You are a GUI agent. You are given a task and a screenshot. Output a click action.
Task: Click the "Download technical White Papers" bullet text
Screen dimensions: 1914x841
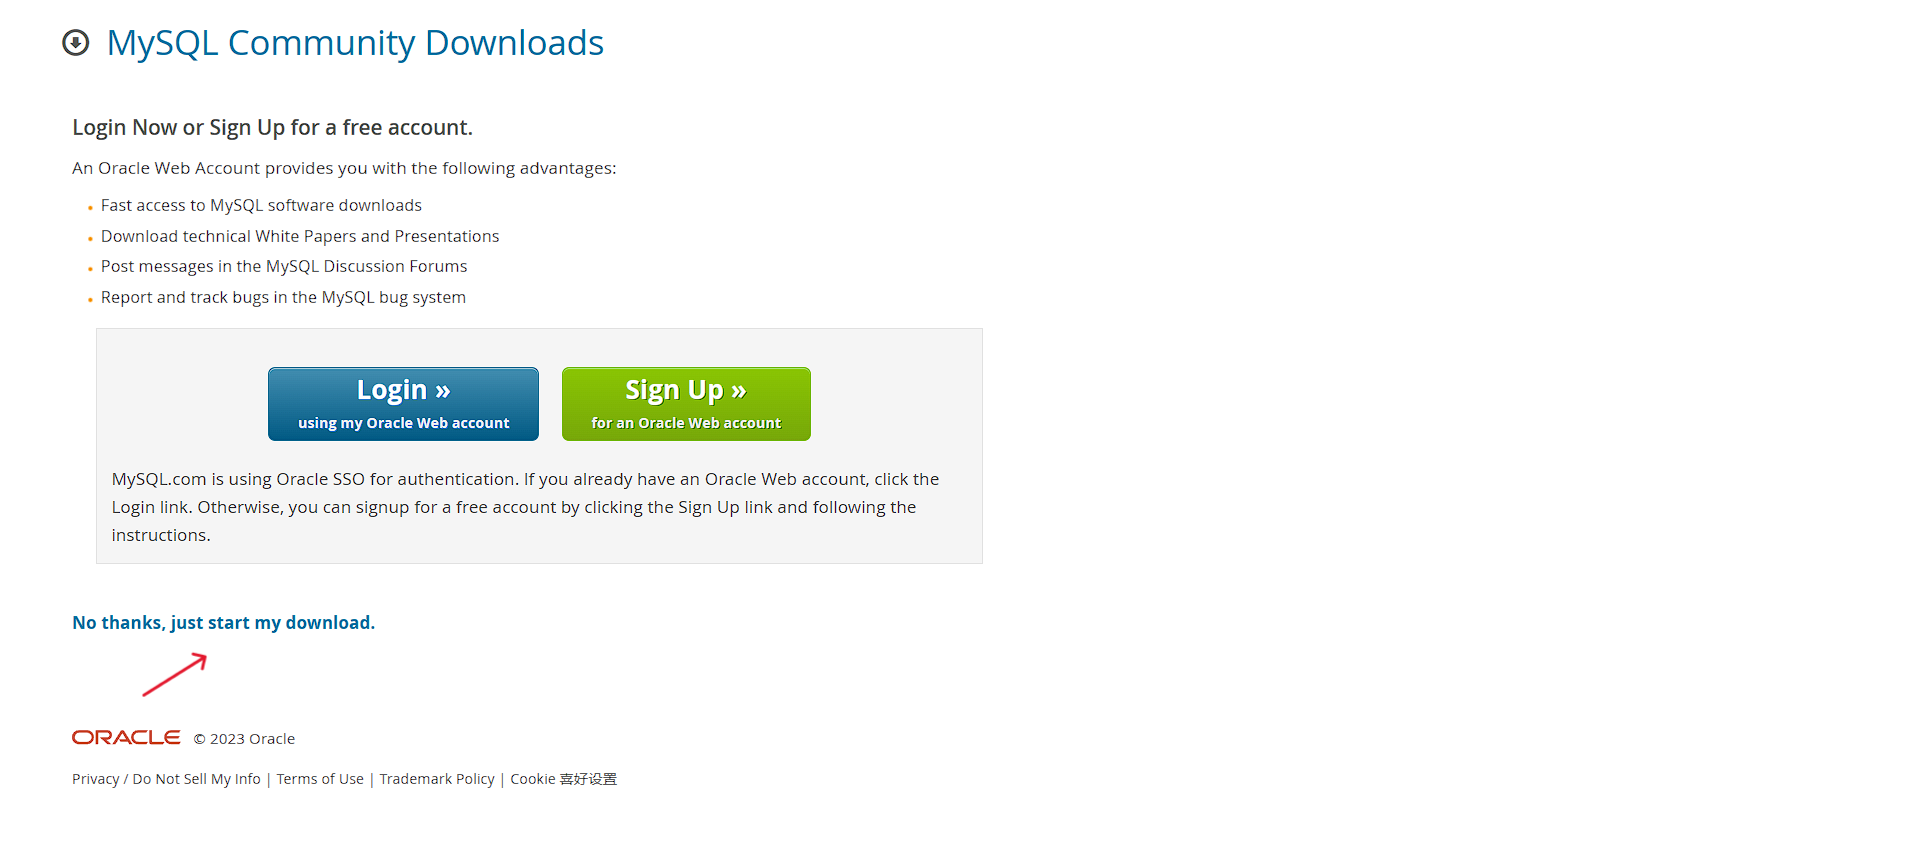300,236
